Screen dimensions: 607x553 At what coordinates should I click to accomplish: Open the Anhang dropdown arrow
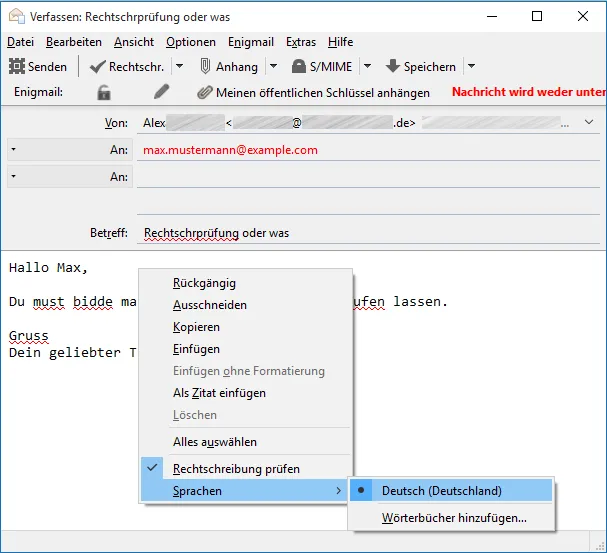click(x=273, y=66)
